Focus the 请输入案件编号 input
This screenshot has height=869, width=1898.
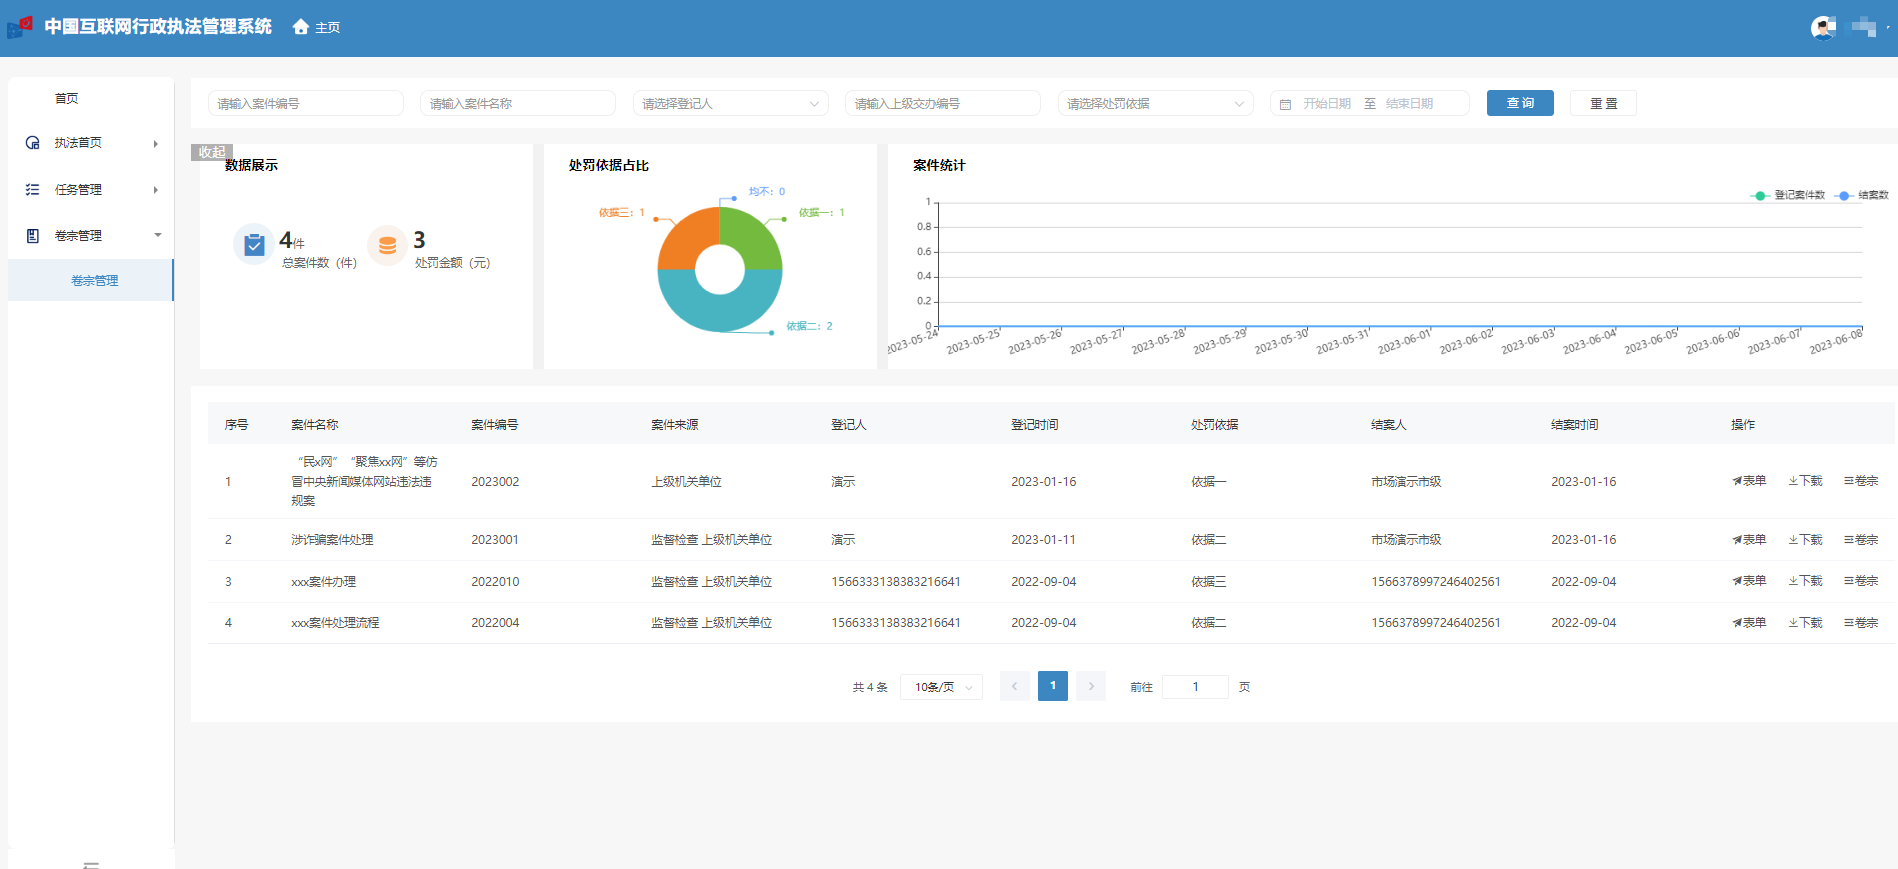click(x=305, y=103)
